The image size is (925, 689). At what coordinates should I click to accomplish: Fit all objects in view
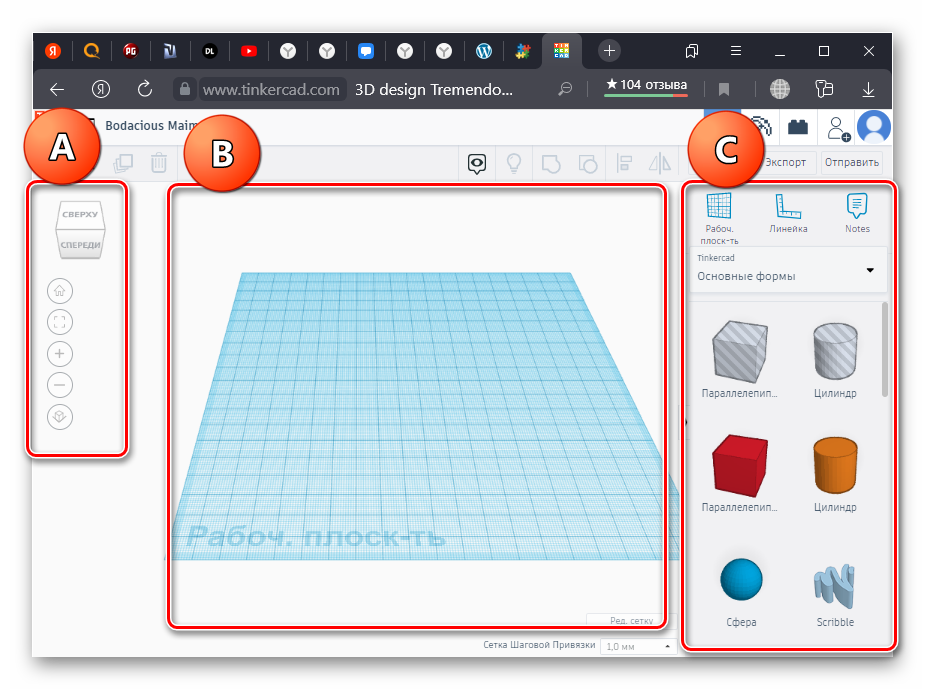point(60,322)
